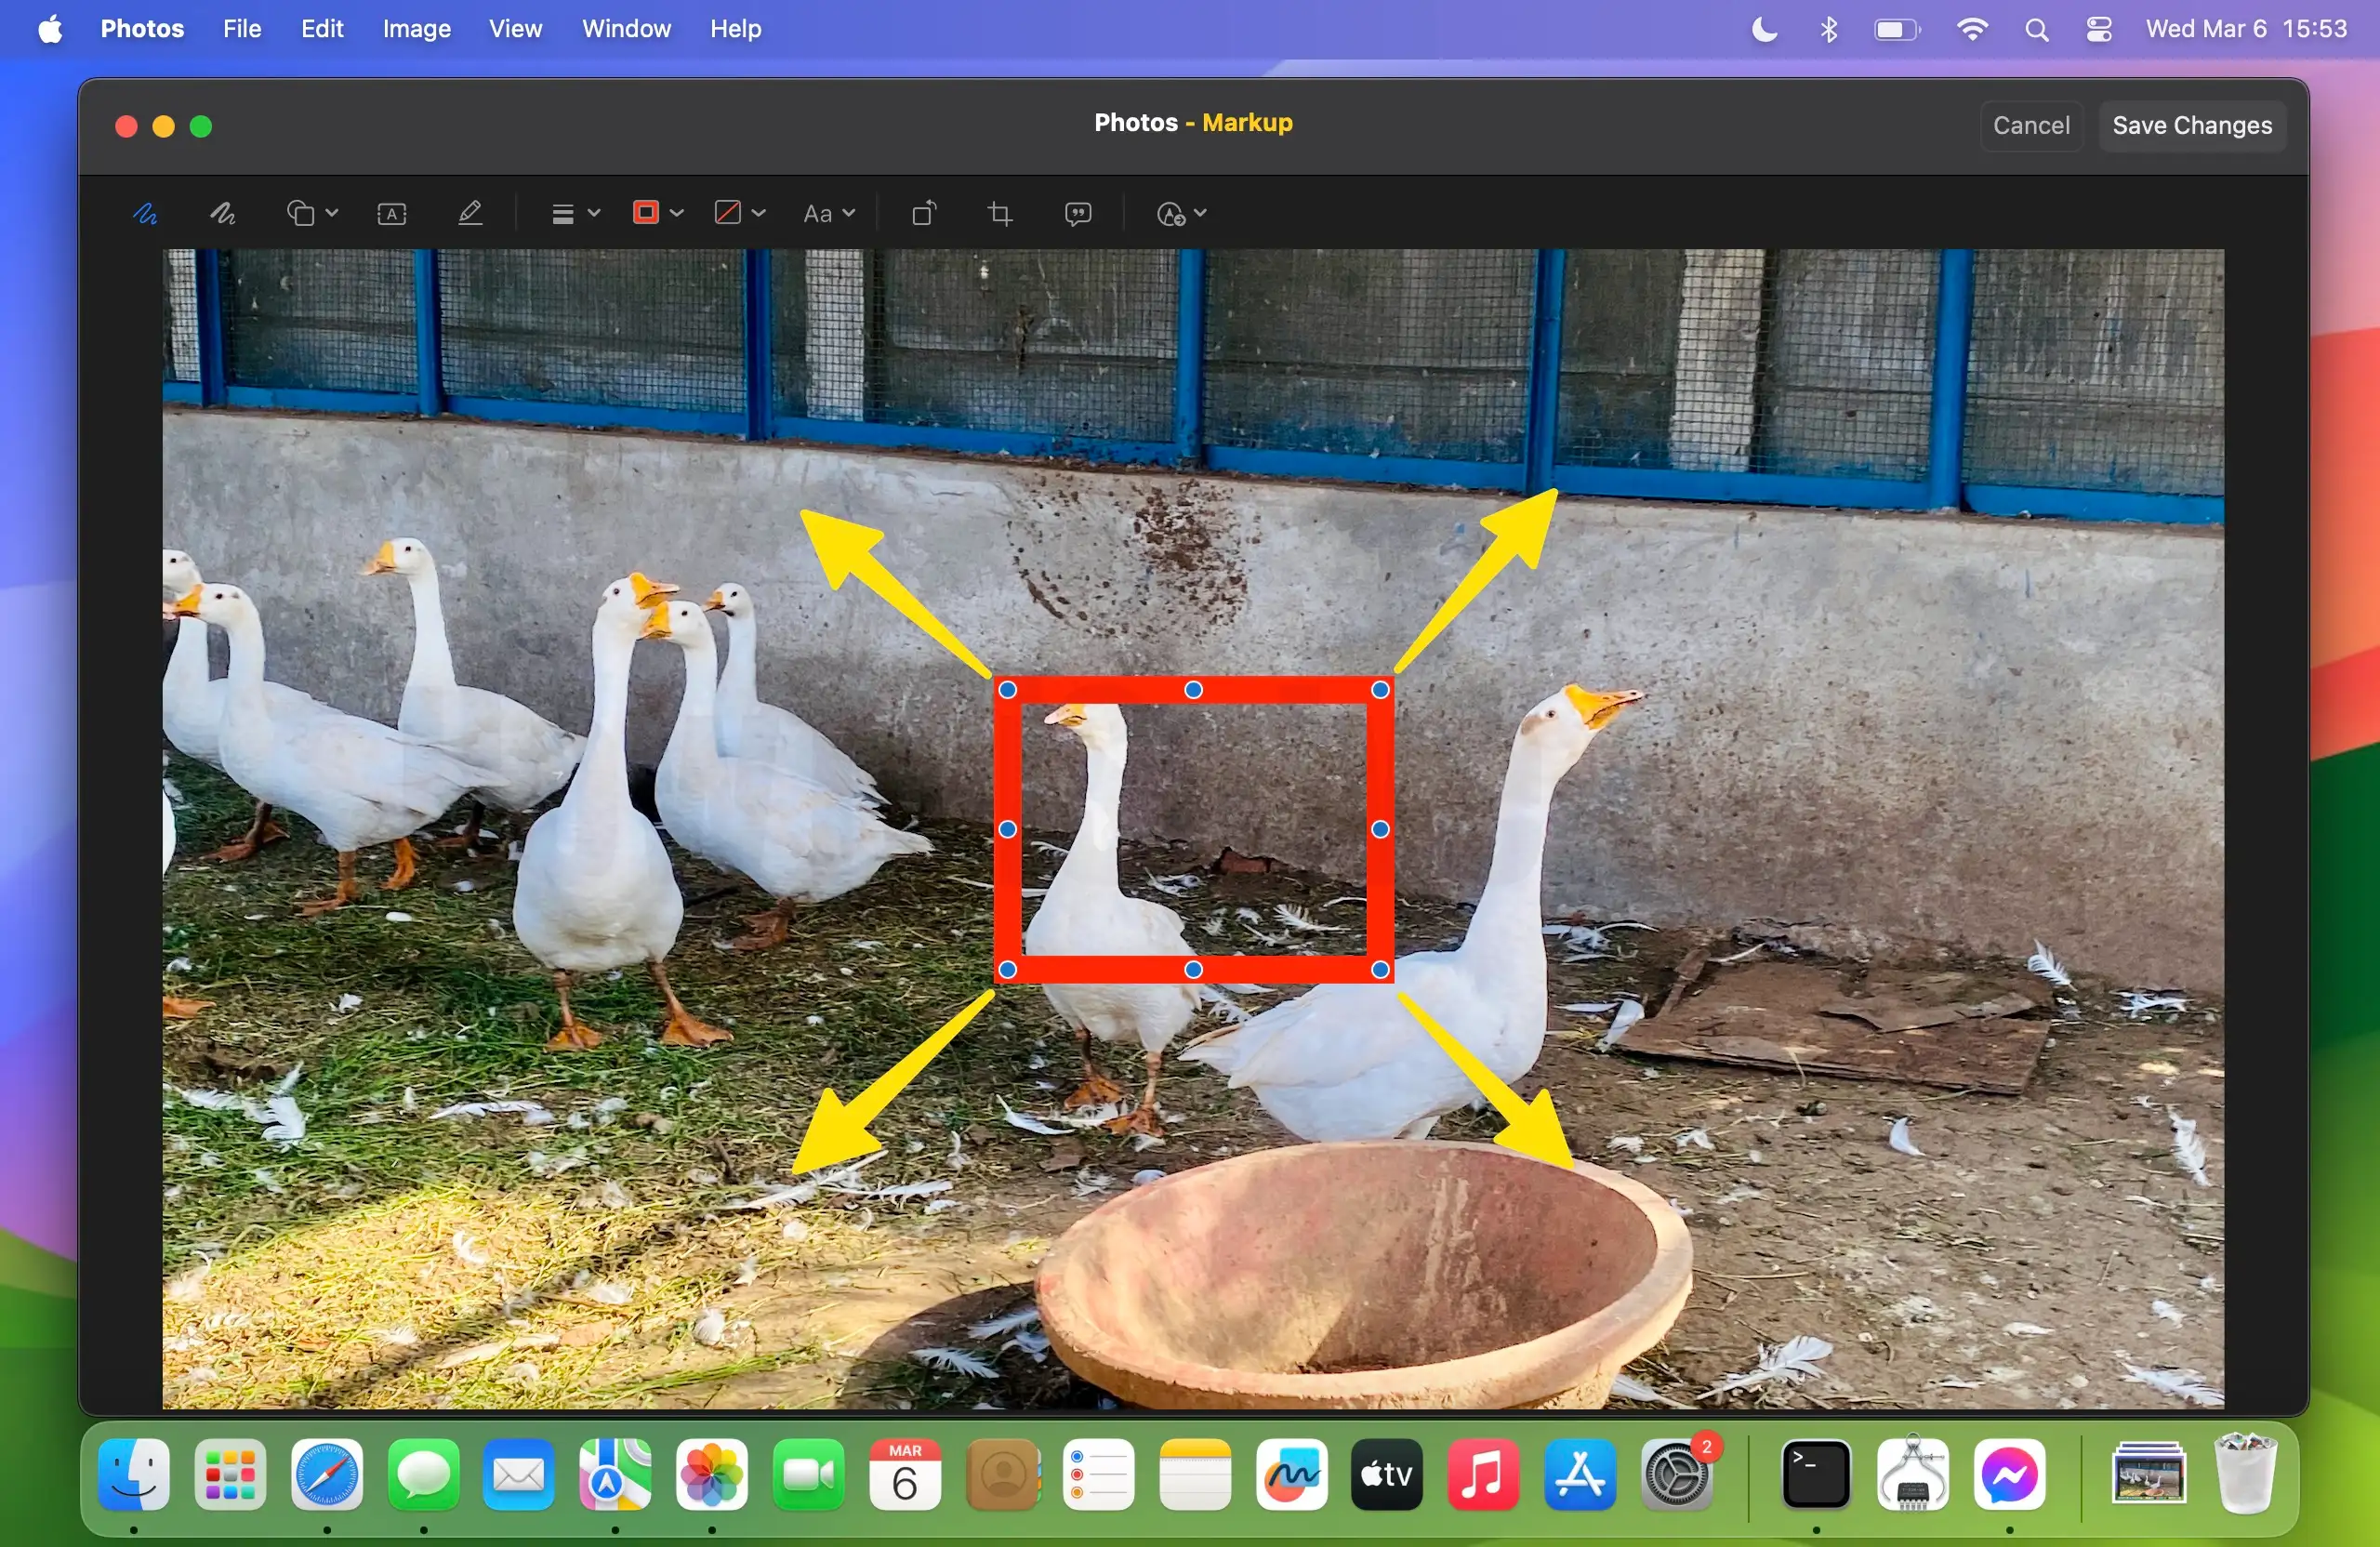The width and height of the screenshot is (2380, 1547).
Task: Click the Rotate left icon
Action: click(x=924, y=213)
